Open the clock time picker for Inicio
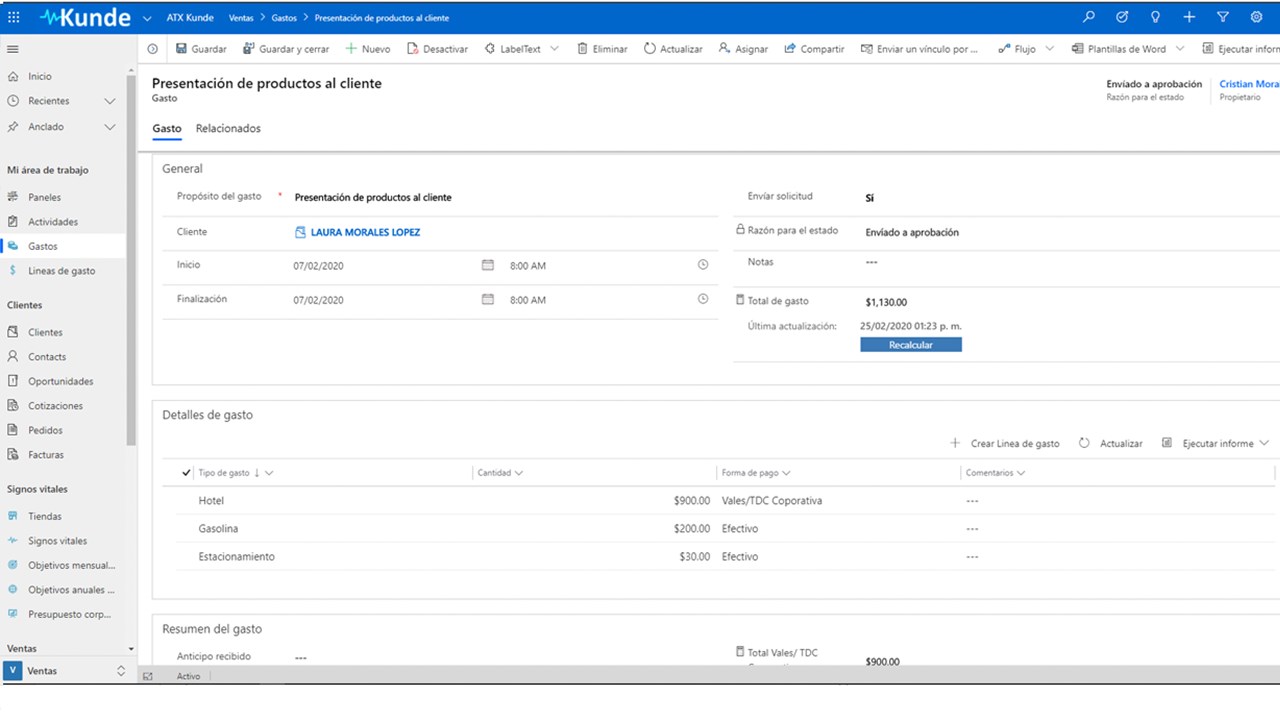The width and height of the screenshot is (1280, 720). 703,266
